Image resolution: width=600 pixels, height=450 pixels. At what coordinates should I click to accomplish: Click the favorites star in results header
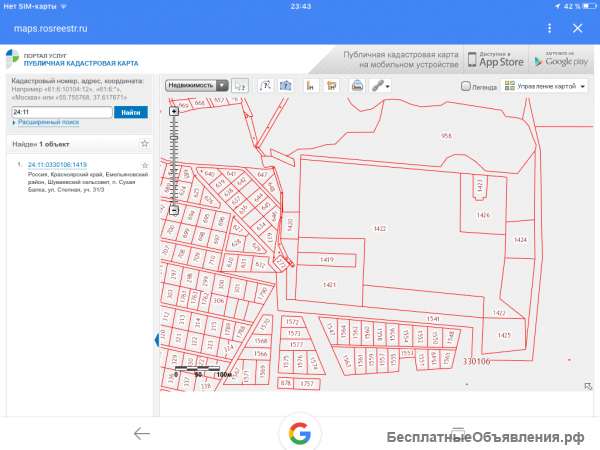tap(145, 144)
